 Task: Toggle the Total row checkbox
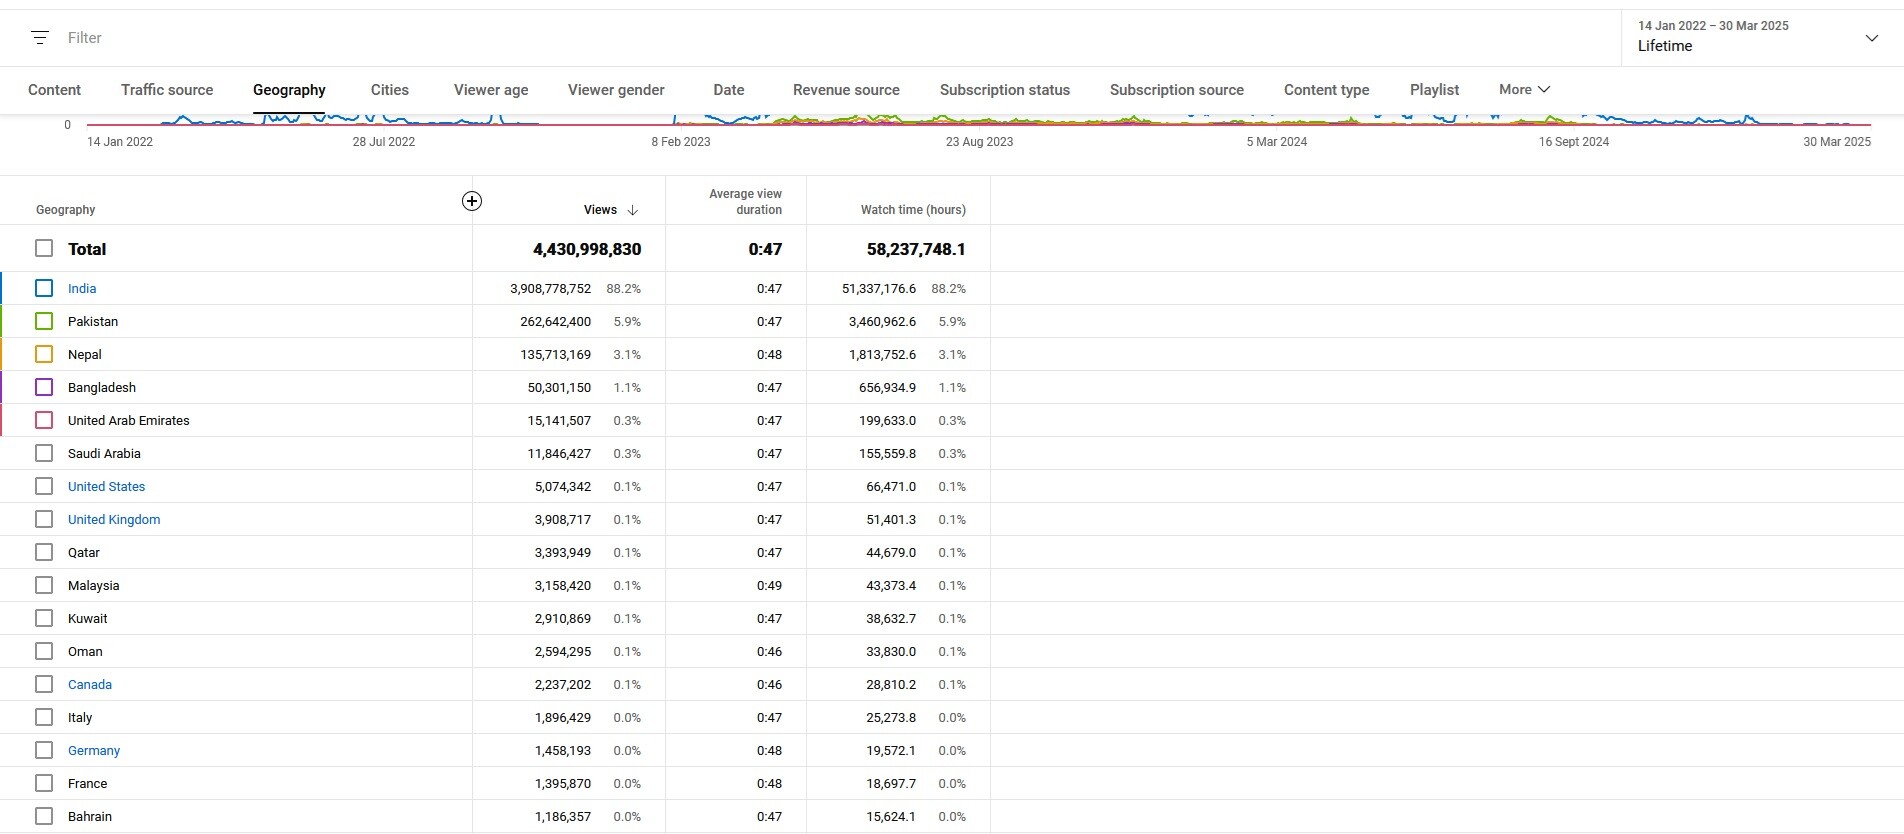pyautogui.click(x=44, y=248)
